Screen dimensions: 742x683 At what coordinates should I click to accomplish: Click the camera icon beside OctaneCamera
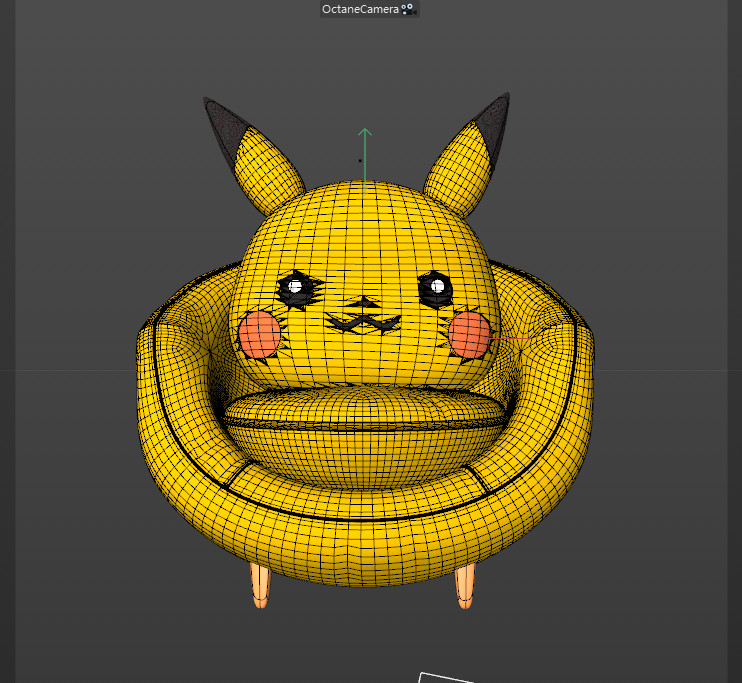tap(408, 9)
